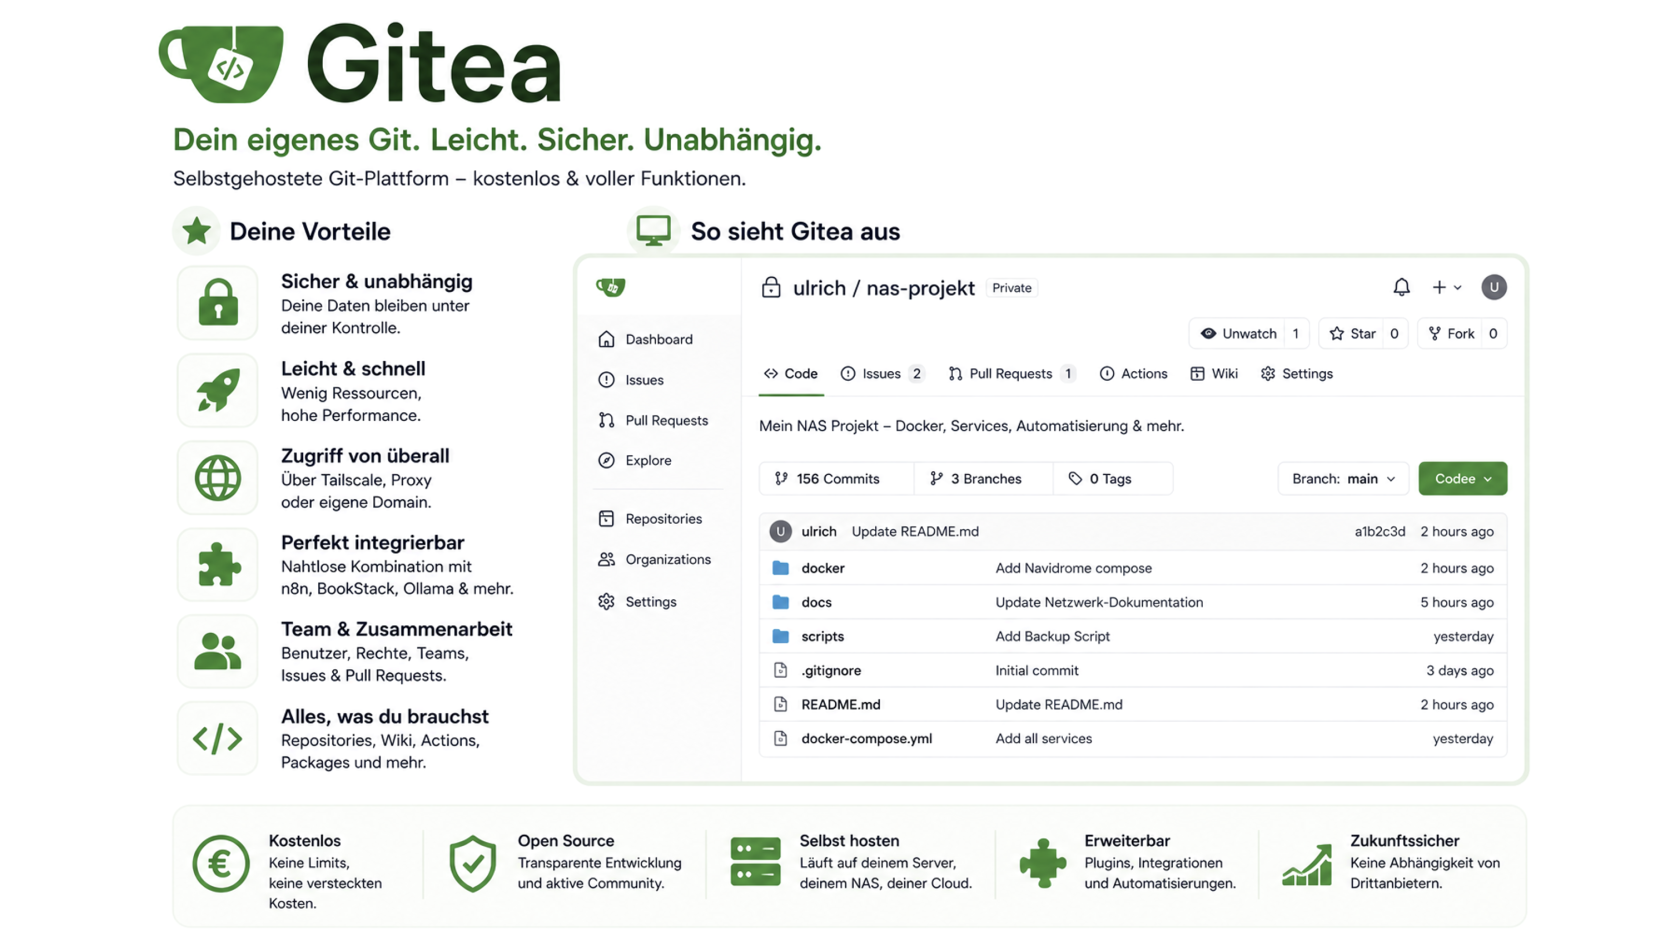Click the Explore compass icon
Viewport: 1680px width, 945px height.
607,461
